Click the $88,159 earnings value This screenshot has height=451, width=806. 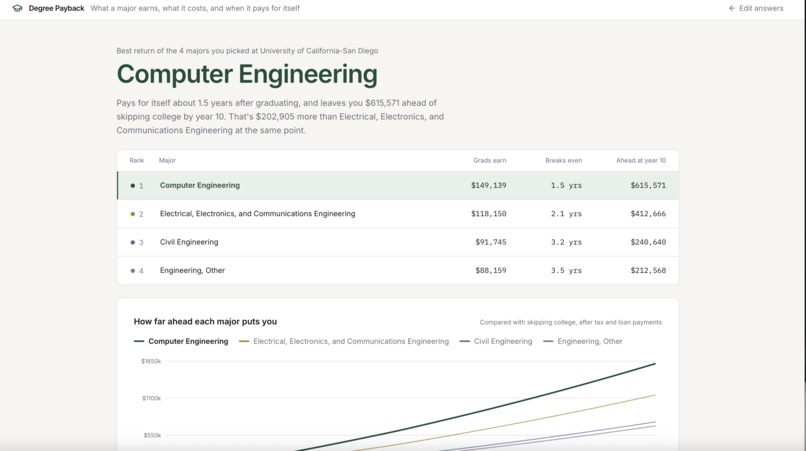490,270
